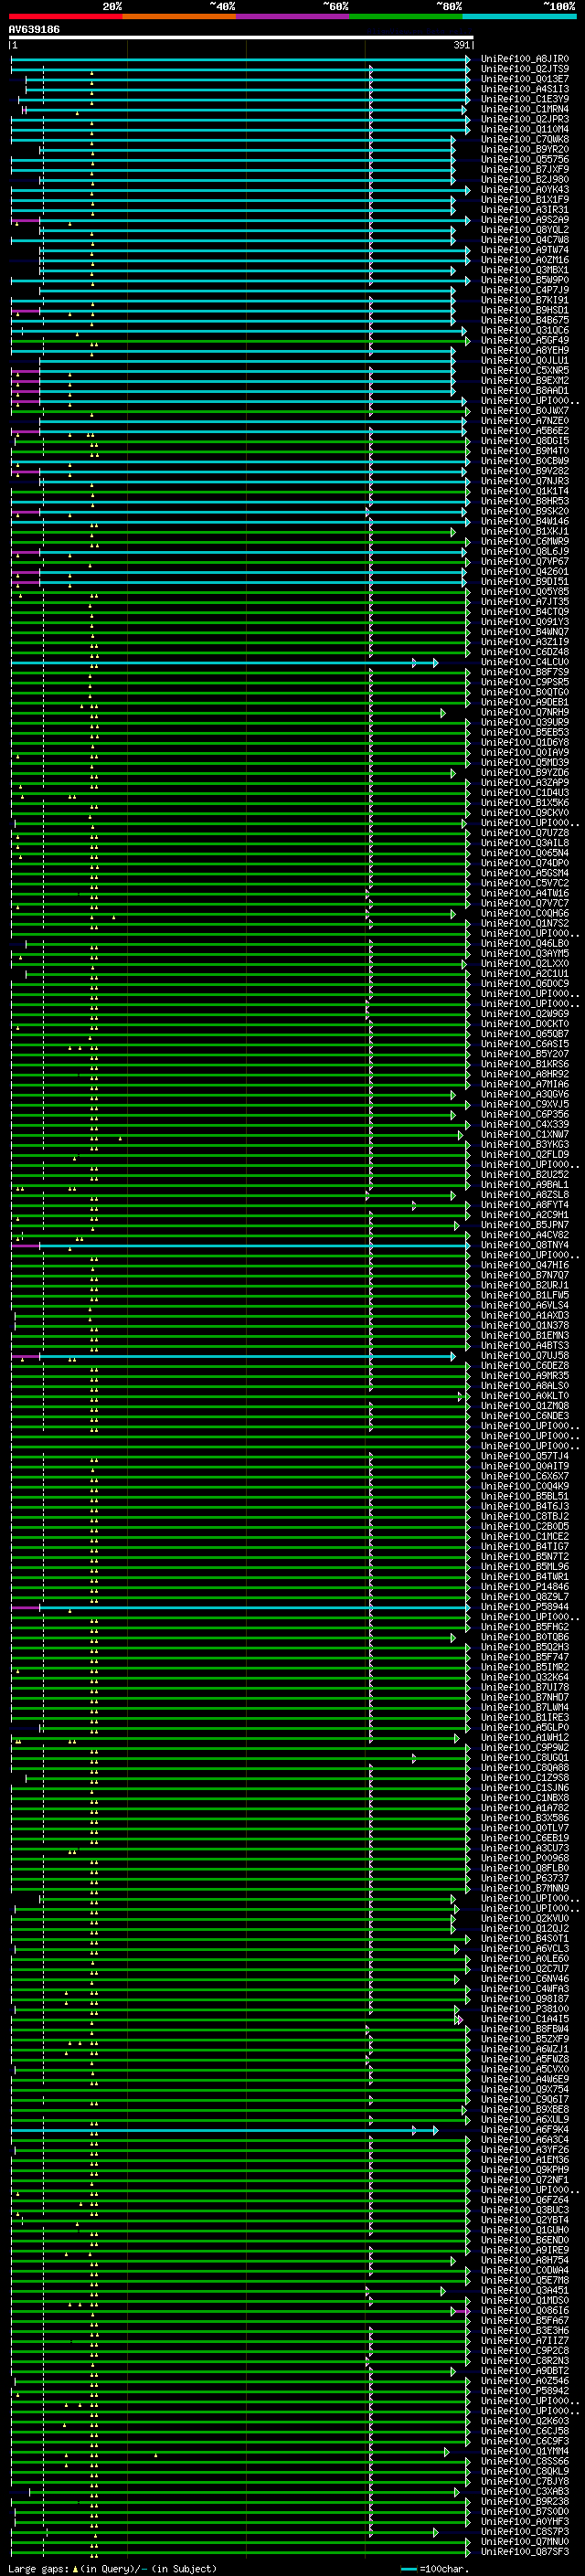Select hit label UniRef100_Q6FZ64
Screen dimensions: 585x2576
[524, 2200]
